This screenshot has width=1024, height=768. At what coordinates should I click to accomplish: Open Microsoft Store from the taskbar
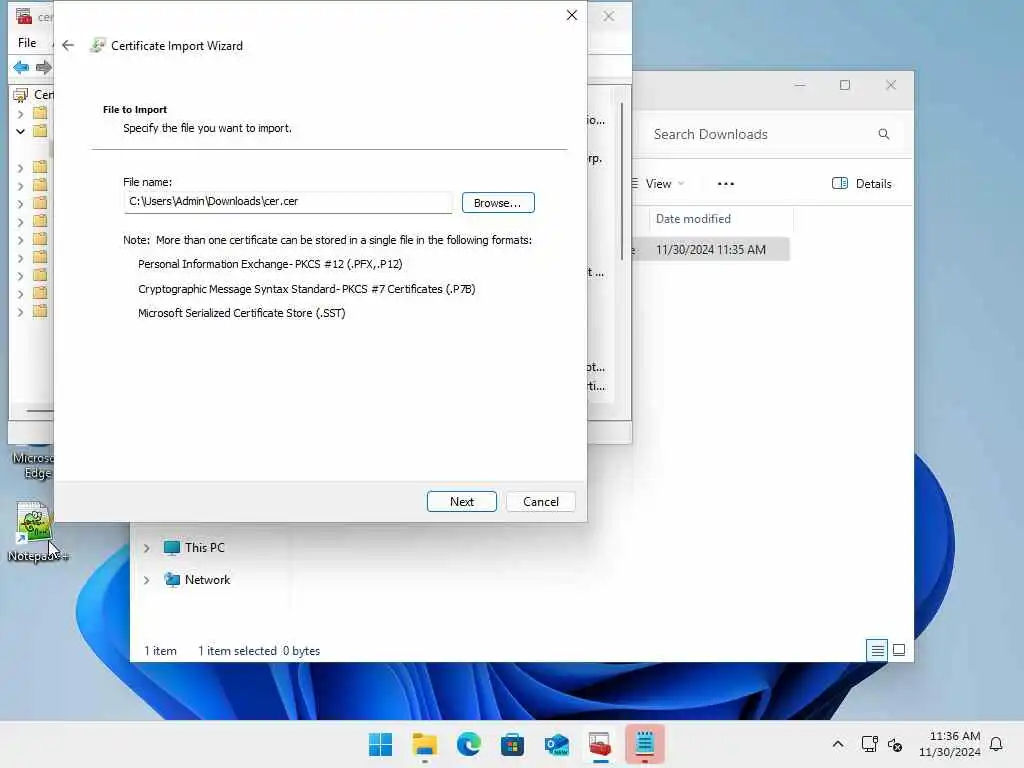[513, 744]
